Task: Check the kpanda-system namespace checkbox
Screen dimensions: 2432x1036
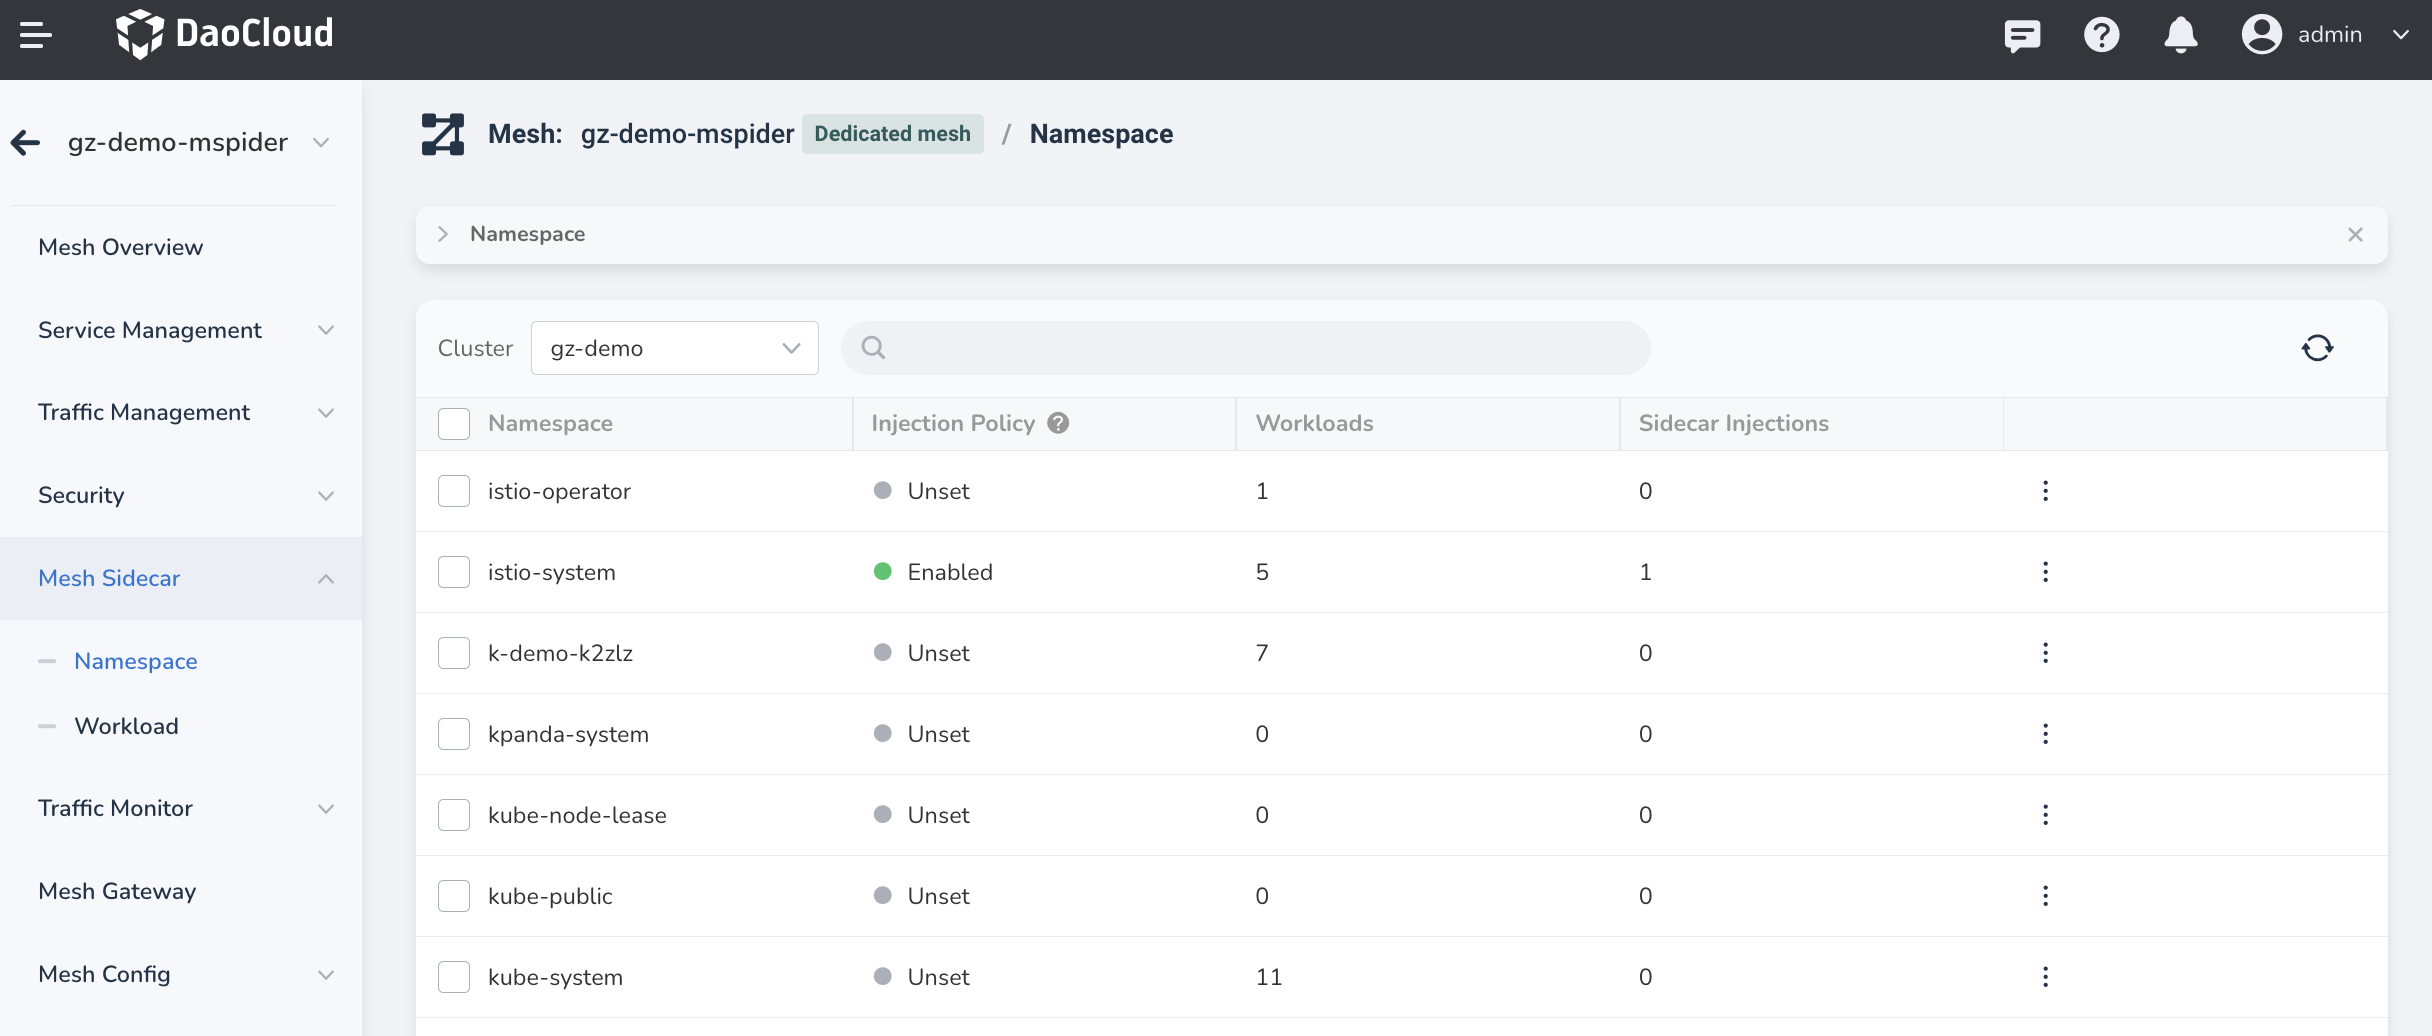Action: [454, 734]
